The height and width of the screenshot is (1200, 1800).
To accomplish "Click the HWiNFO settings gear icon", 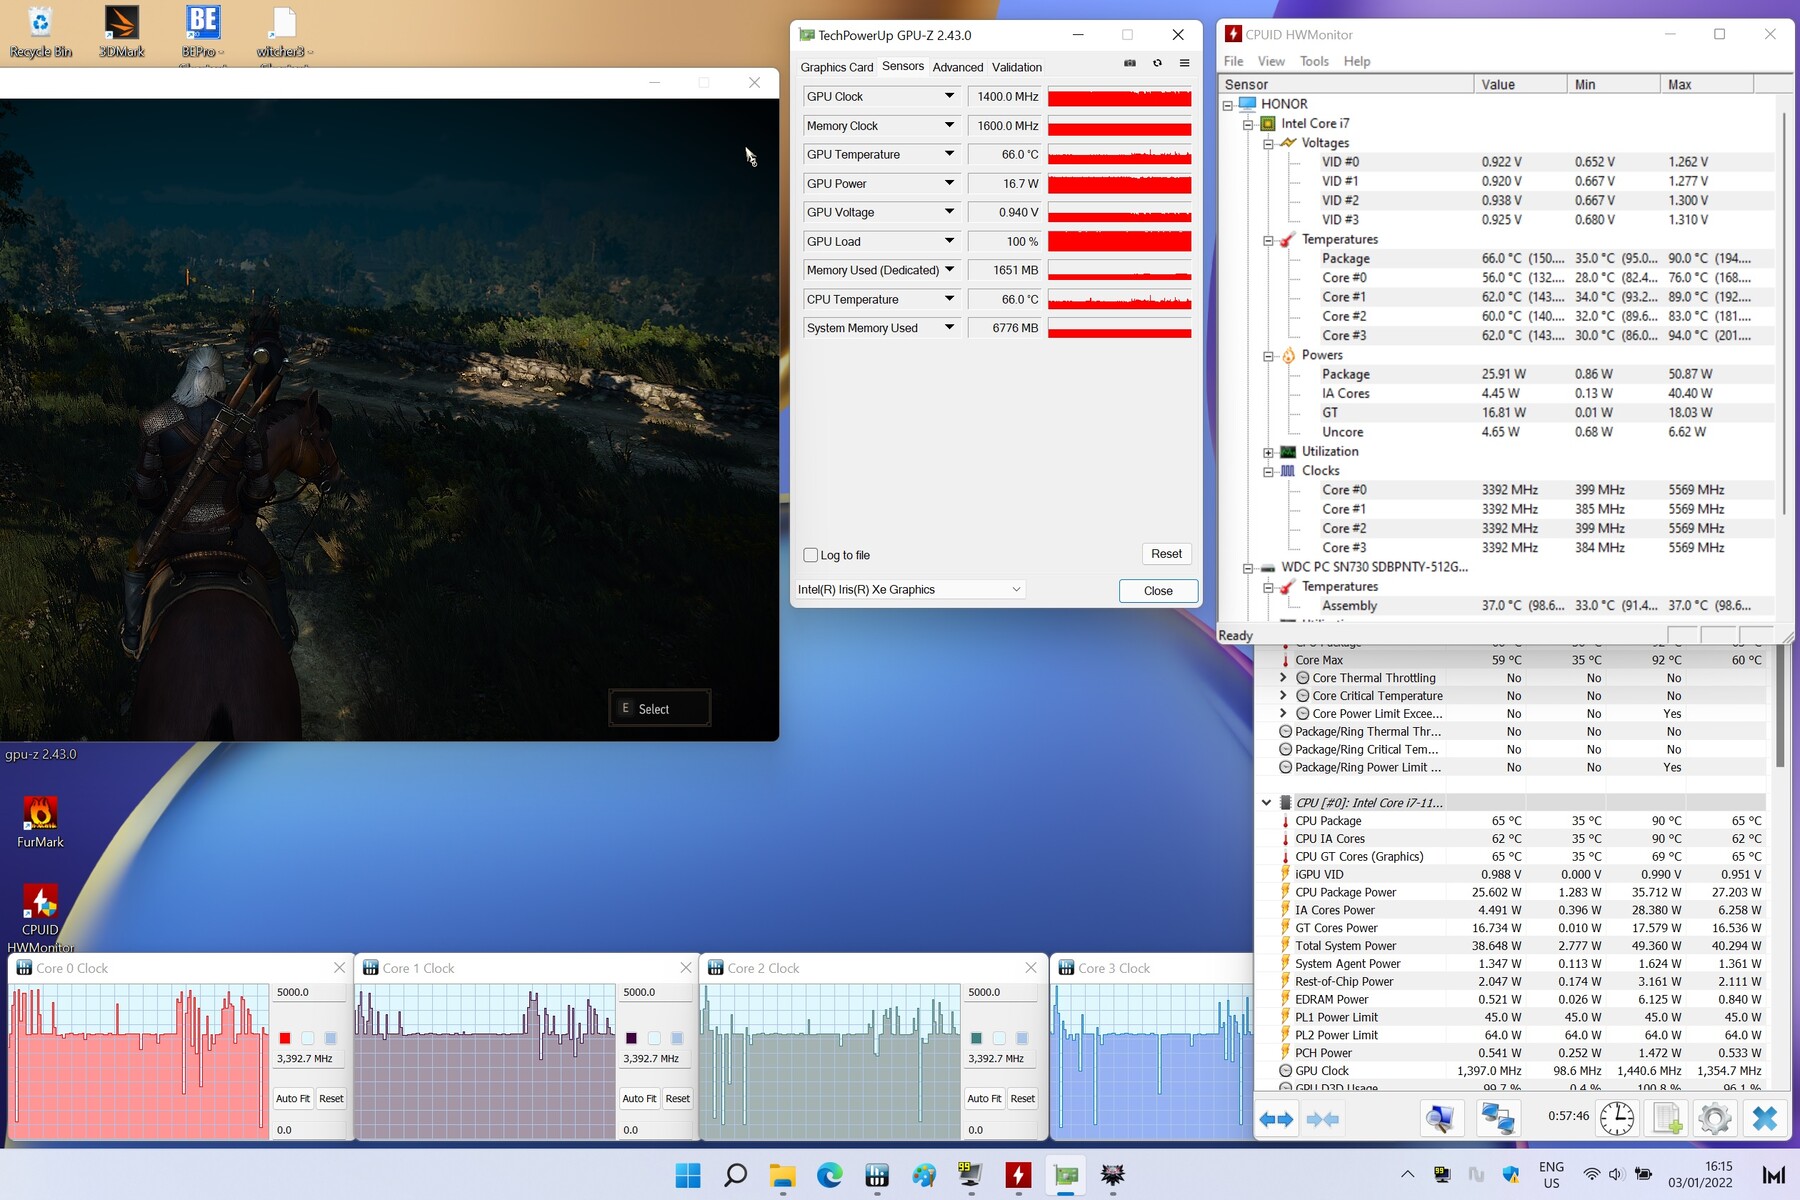I will pyautogui.click(x=1714, y=1118).
